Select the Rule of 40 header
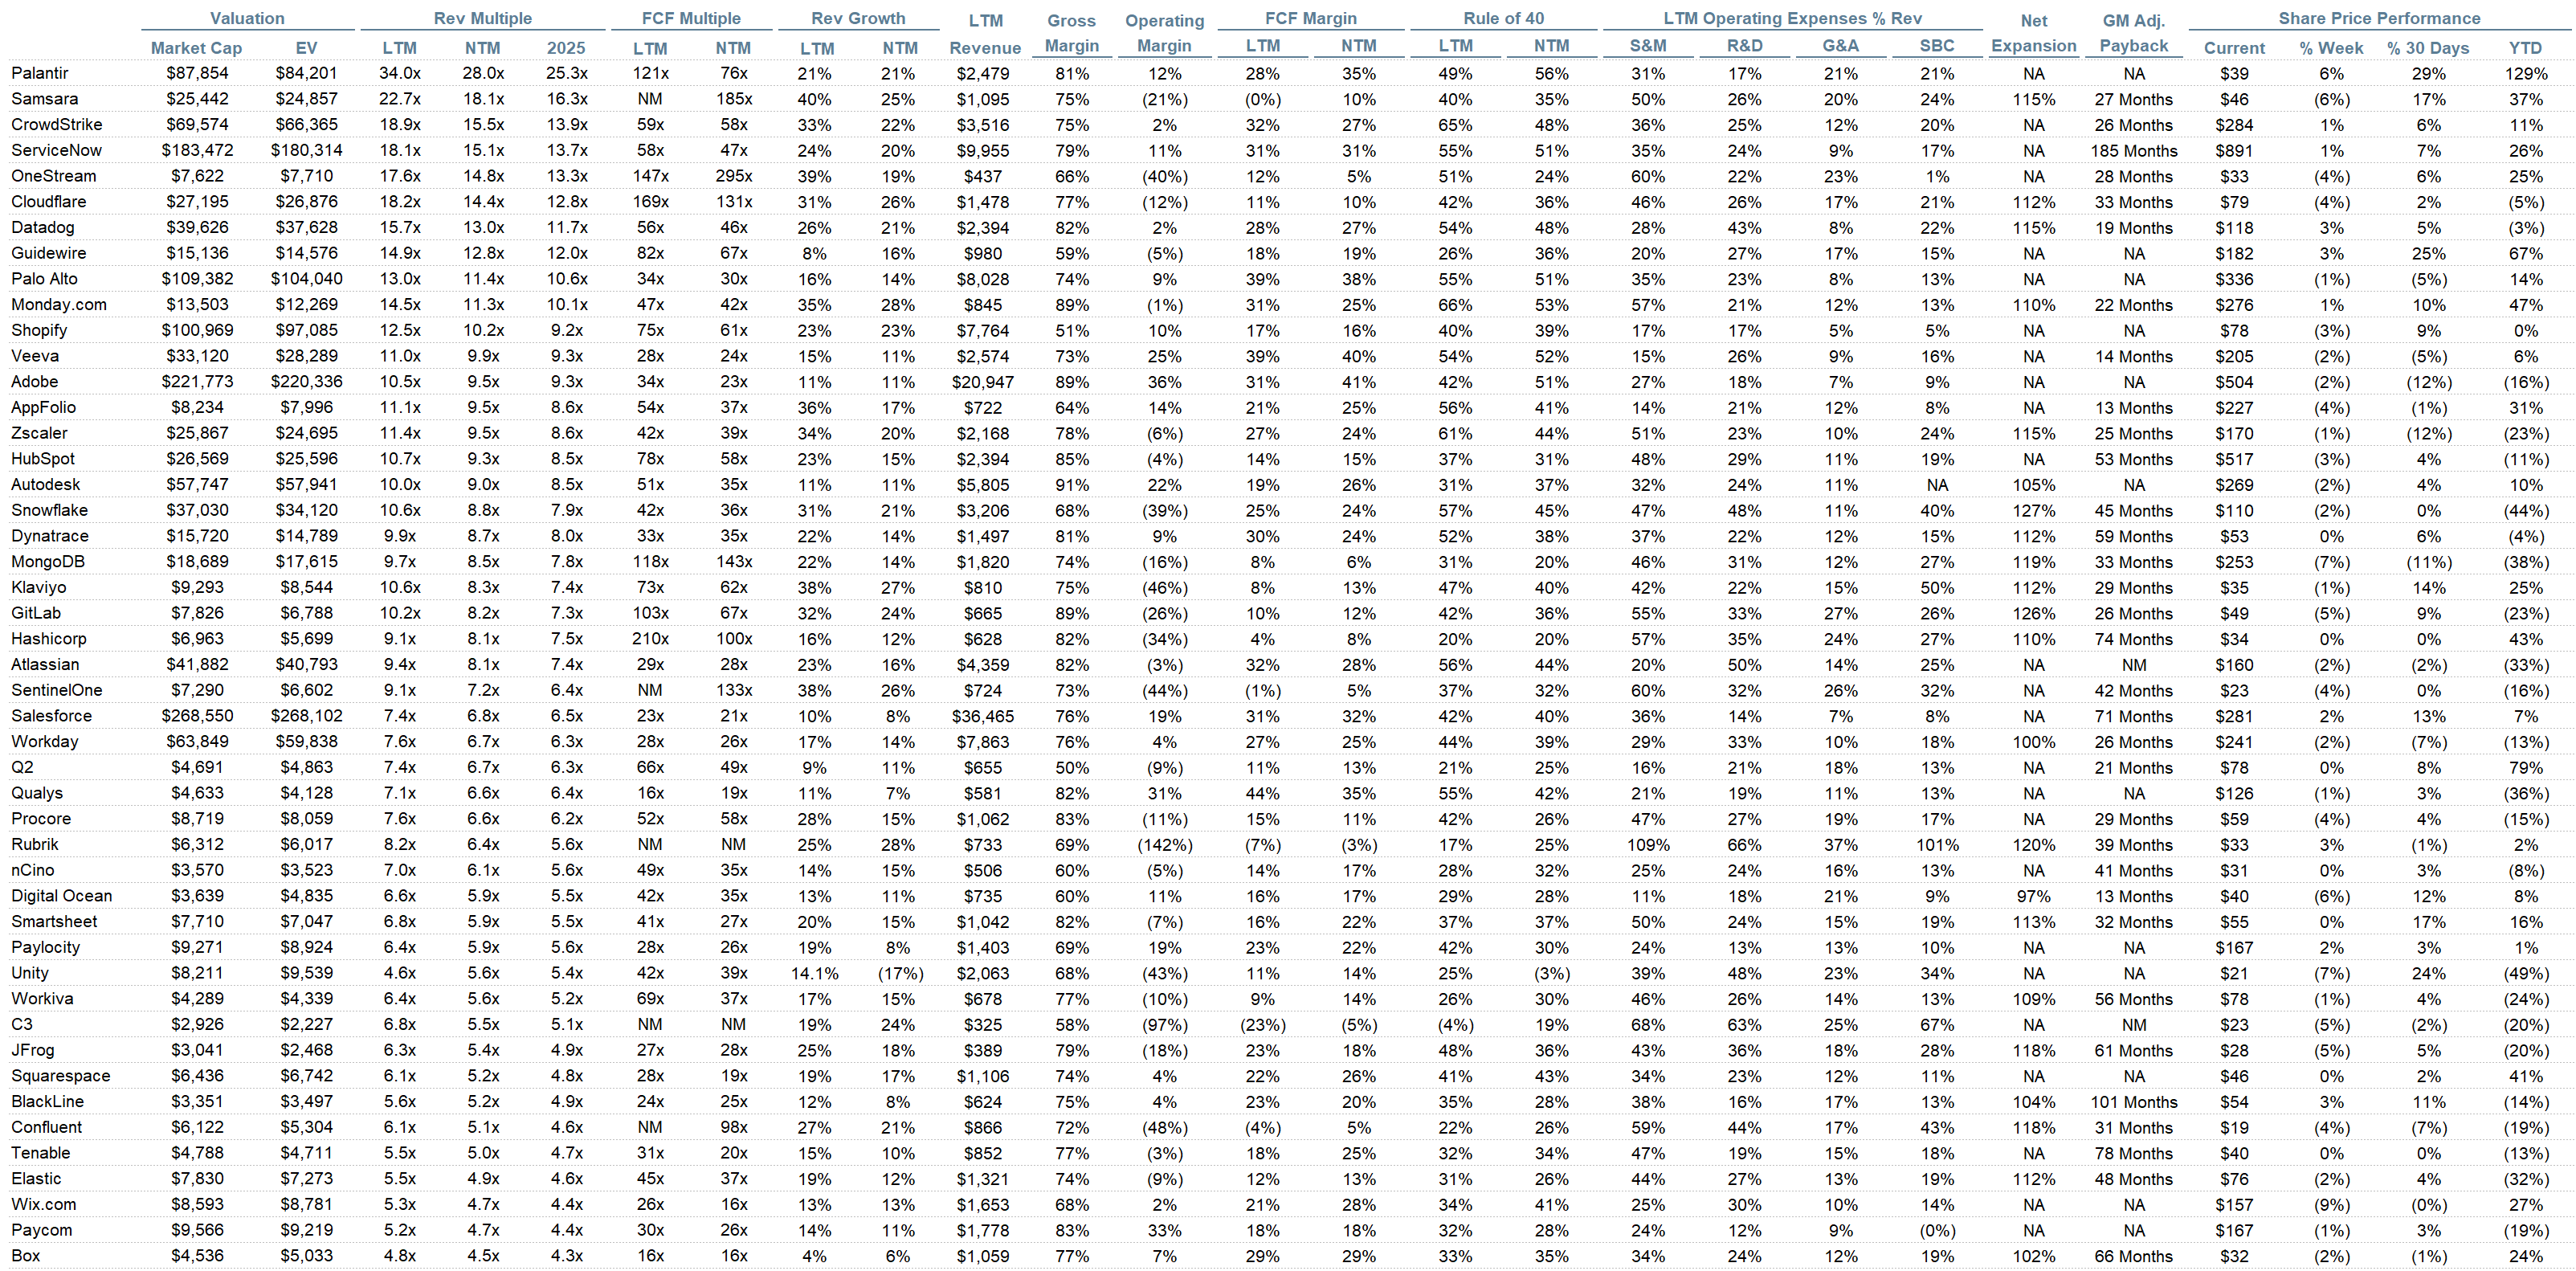 [x=1504, y=18]
